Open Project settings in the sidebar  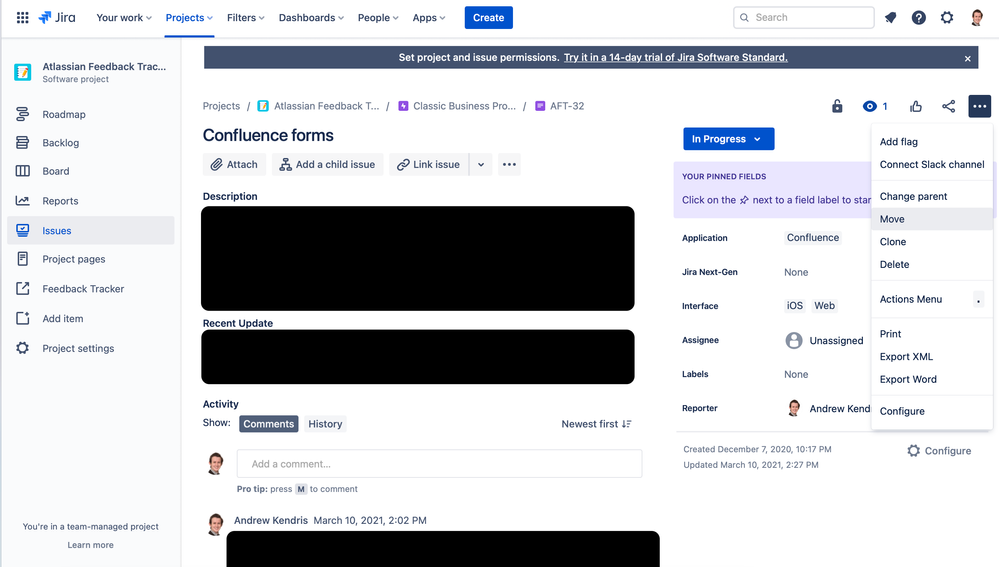90,348
